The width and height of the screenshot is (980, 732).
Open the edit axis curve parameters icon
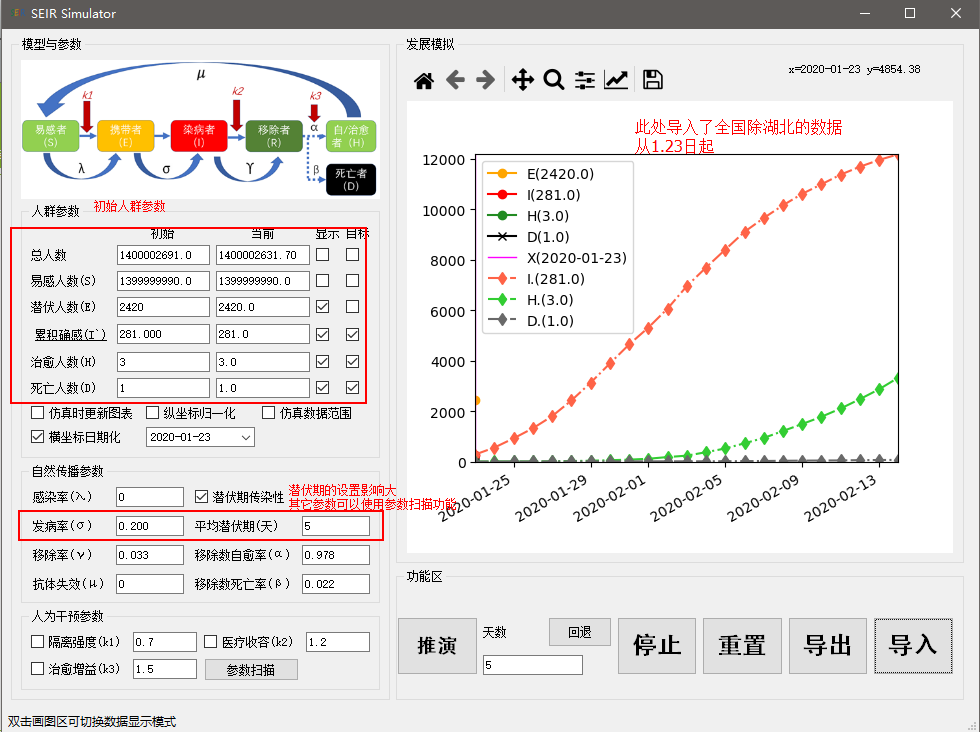(x=616, y=80)
